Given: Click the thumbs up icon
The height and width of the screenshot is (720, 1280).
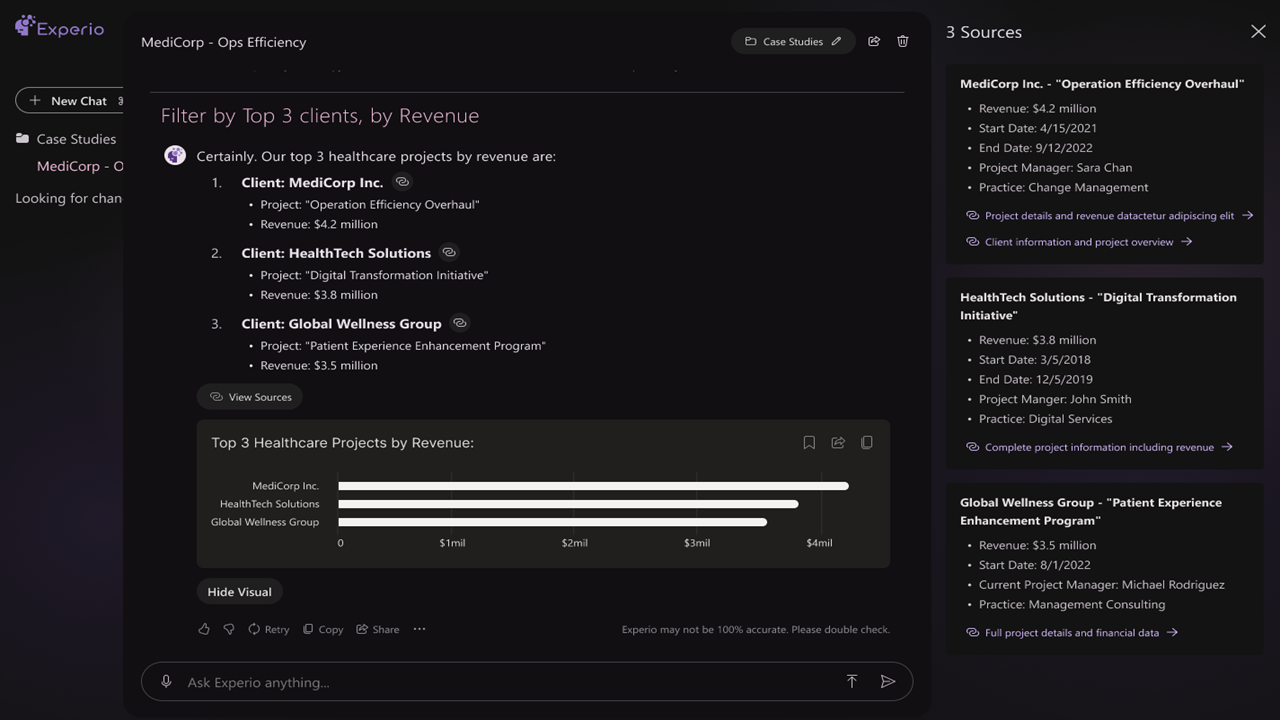Looking at the screenshot, I should [x=204, y=629].
